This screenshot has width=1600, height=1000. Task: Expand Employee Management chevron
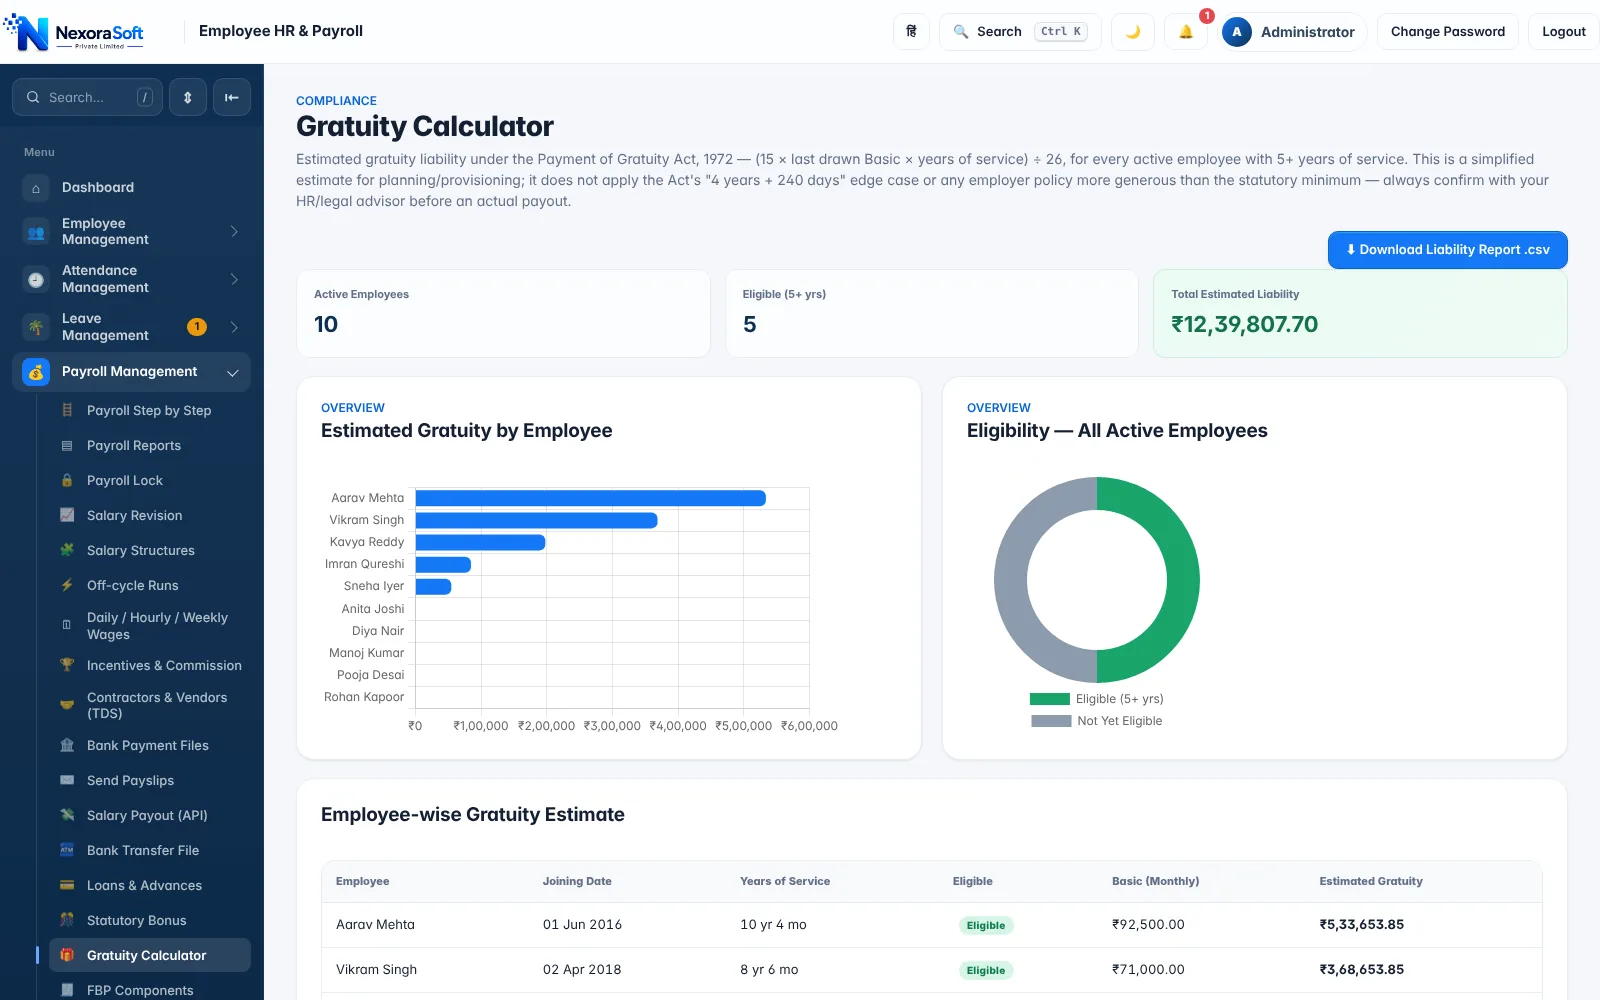click(x=234, y=232)
